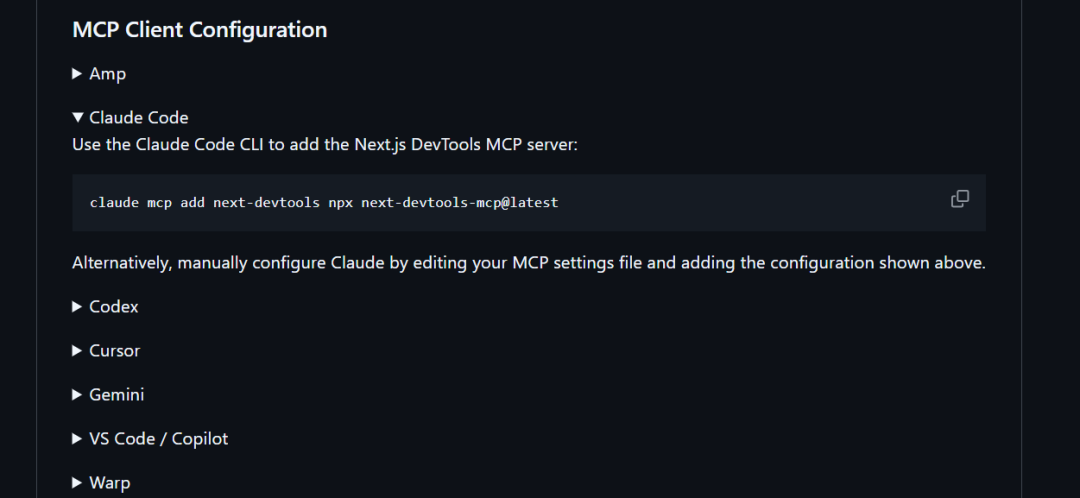The height and width of the screenshot is (498, 1080).
Task: Collapse the Claude Code section label
Action: pyautogui.click(x=138, y=118)
